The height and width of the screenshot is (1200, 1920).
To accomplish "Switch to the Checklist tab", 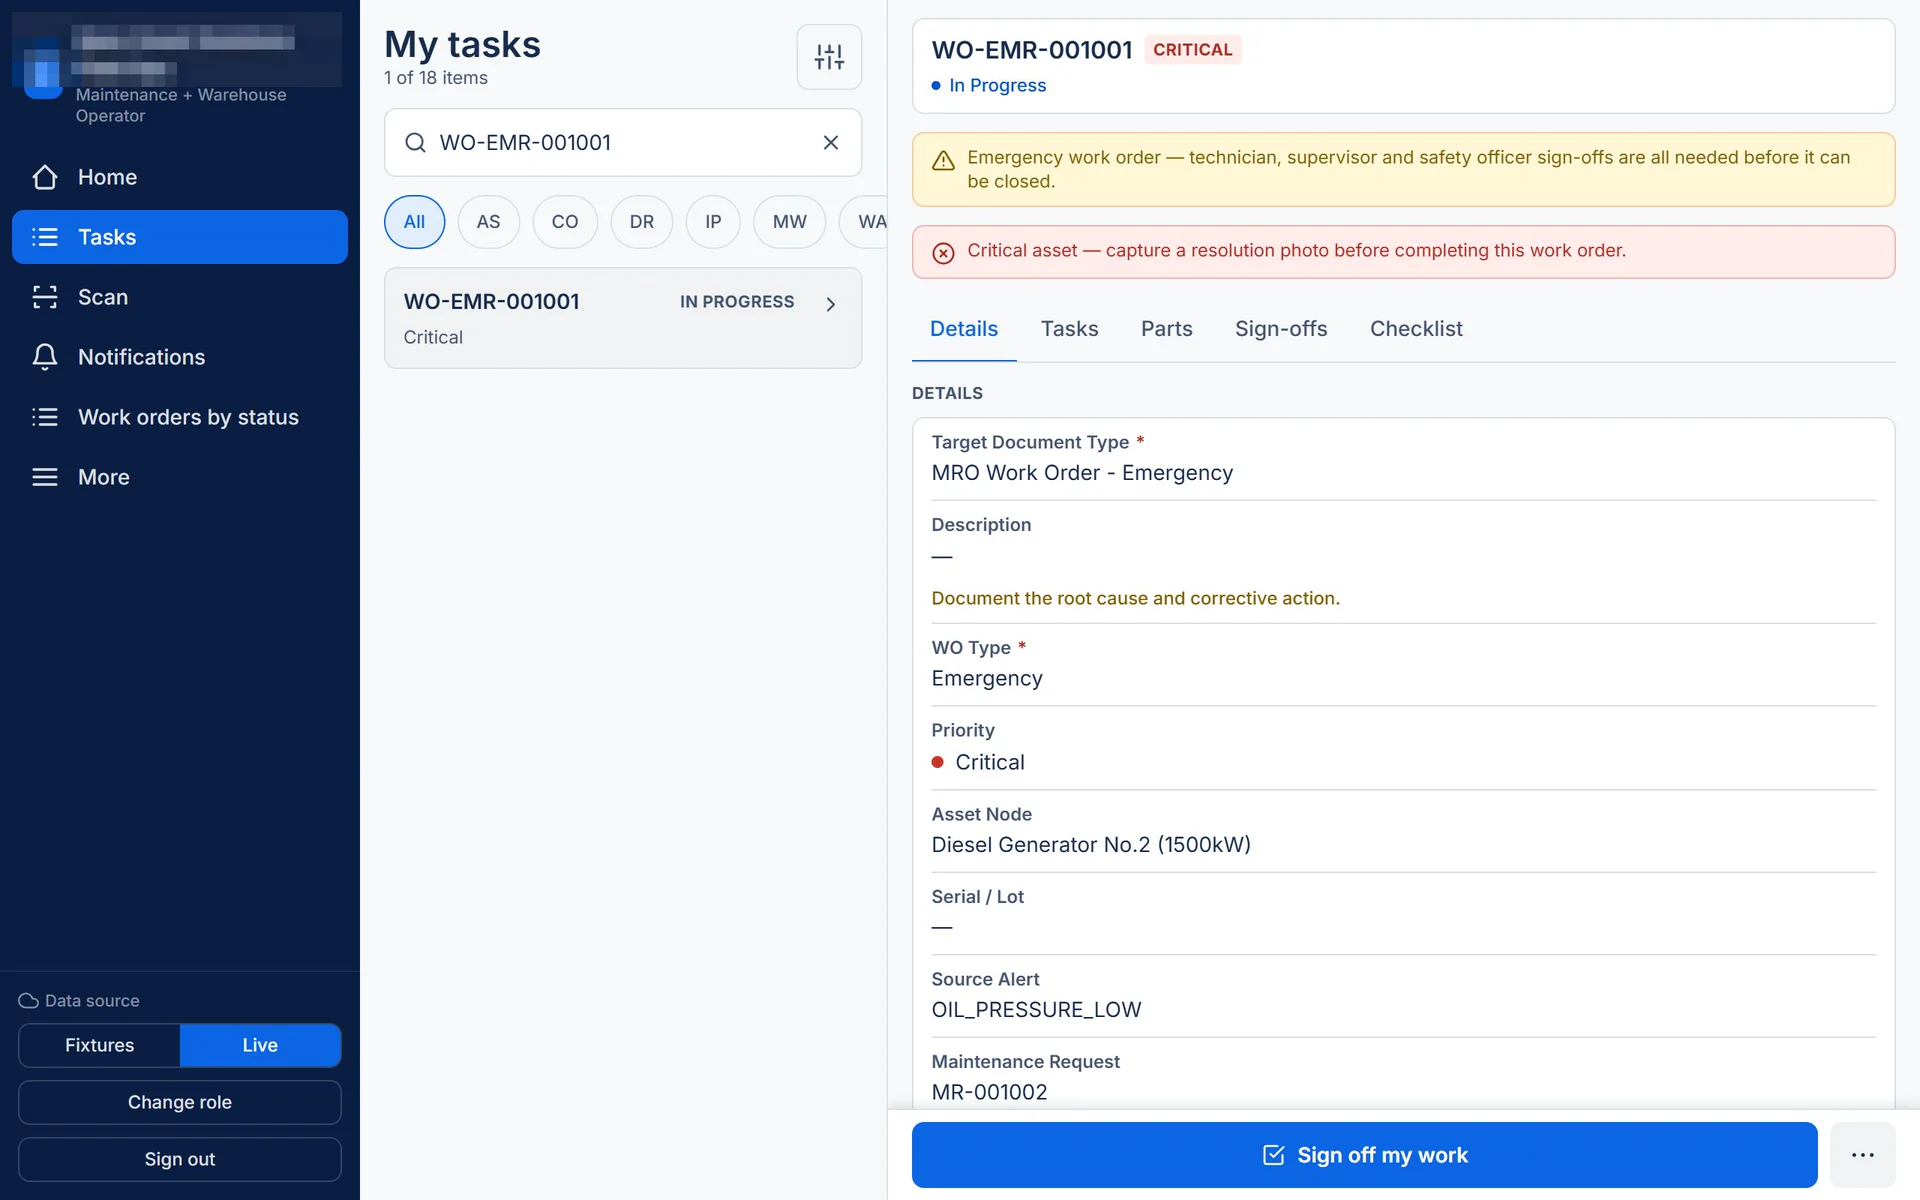I will coord(1416,329).
